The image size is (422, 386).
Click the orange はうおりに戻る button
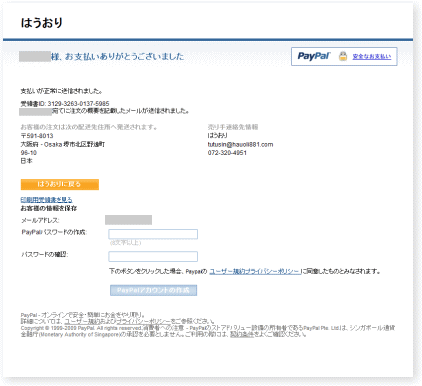(60, 184)
